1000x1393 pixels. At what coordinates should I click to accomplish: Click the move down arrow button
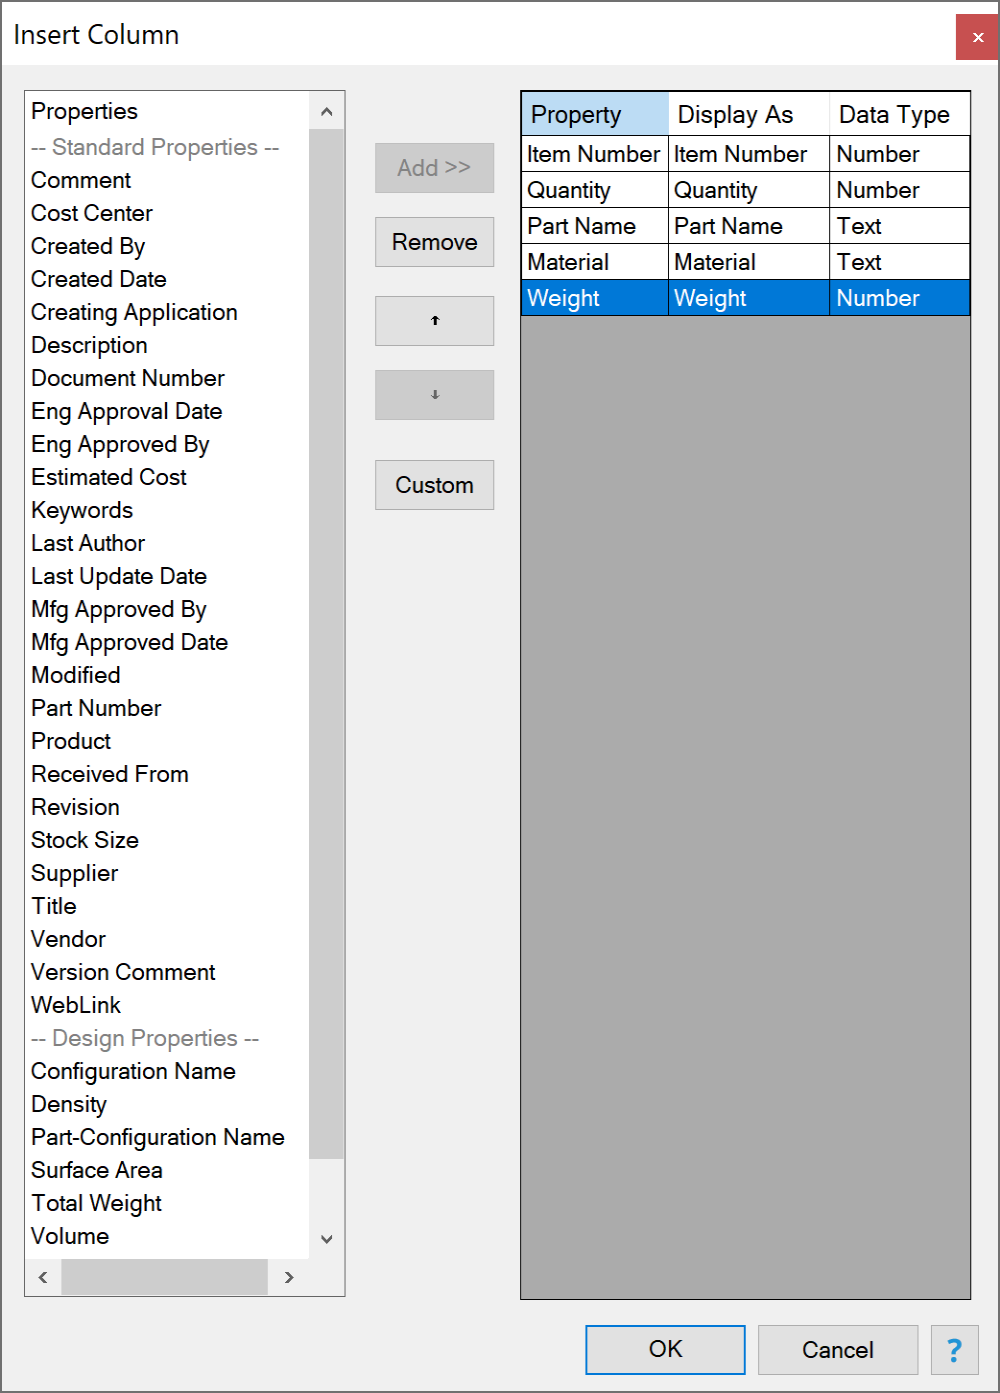coord(434,395)
